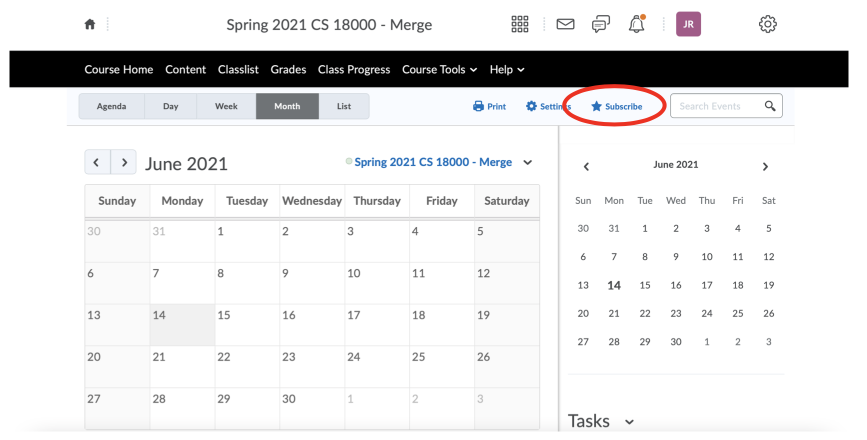867x440 pixels.
Task: Select bold 14 in mini calendar
Action: click(x=614, y=285)
